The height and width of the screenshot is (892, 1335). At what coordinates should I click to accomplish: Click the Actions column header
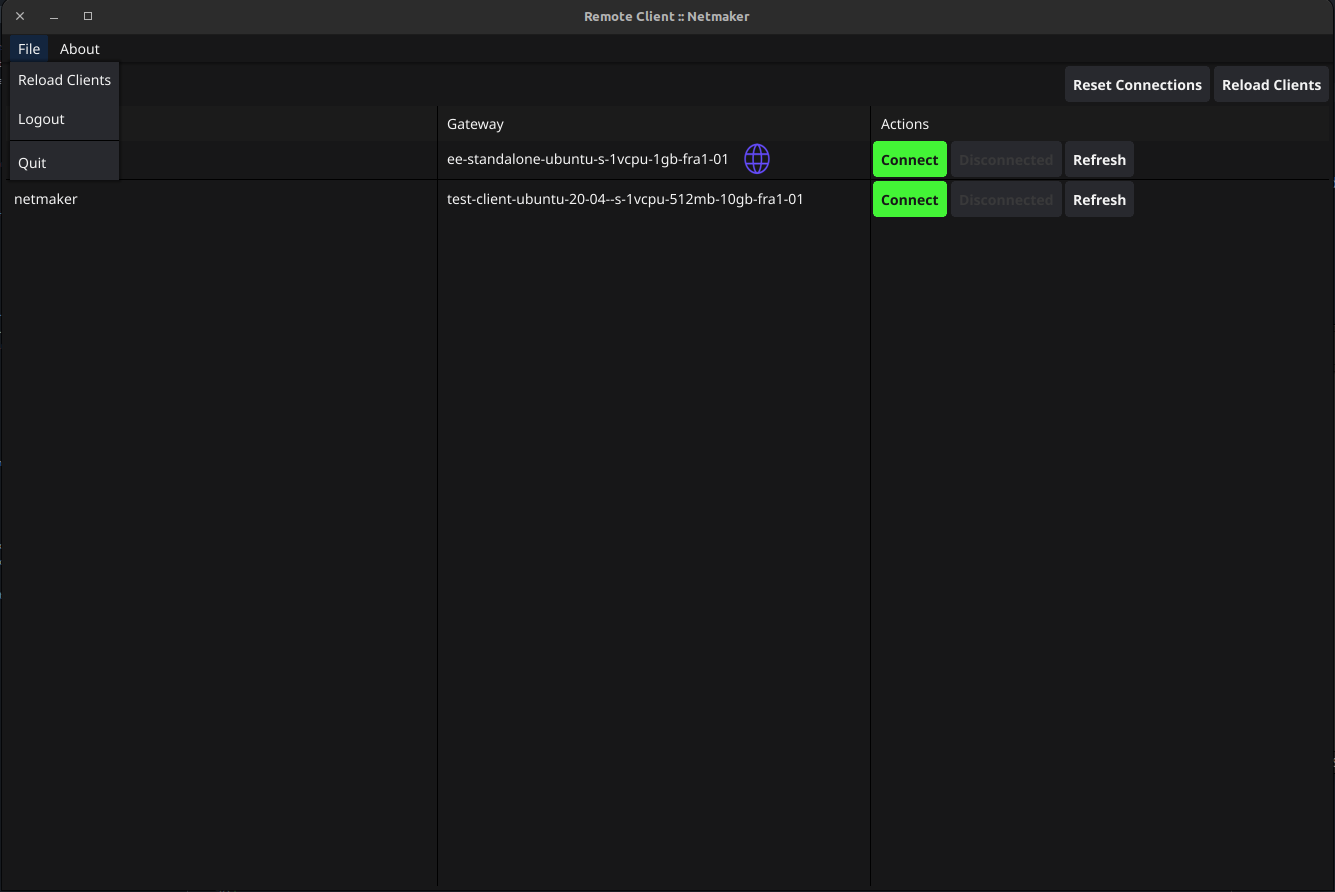(905, 124)
